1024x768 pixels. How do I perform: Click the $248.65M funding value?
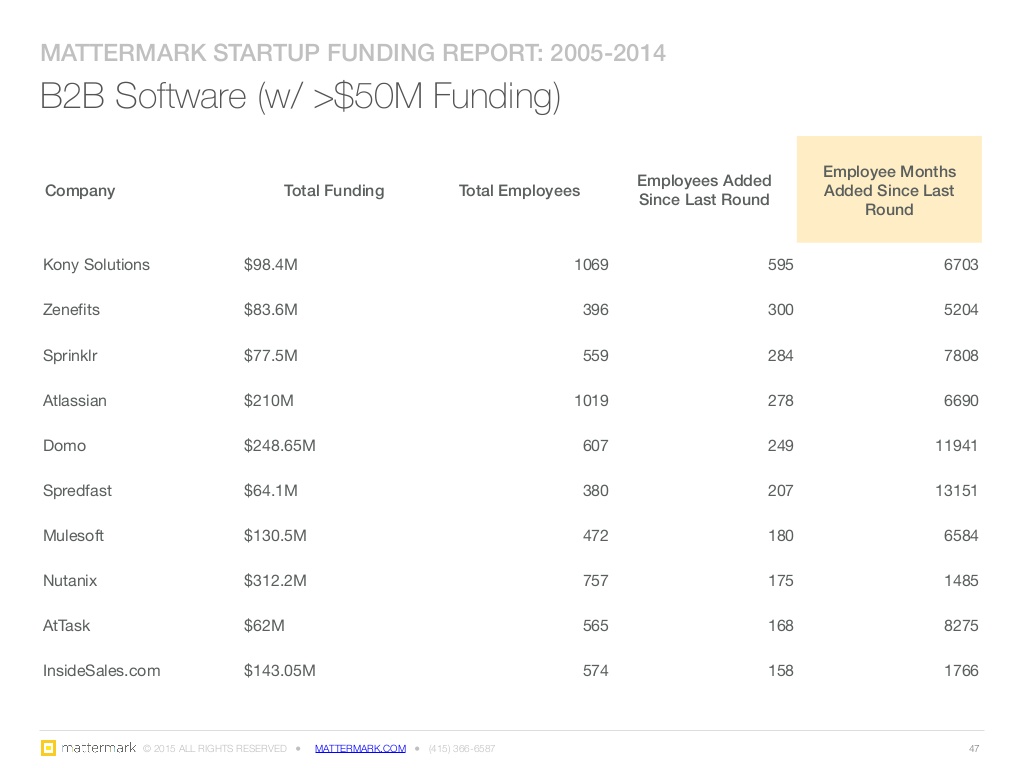tap(280, 445)
